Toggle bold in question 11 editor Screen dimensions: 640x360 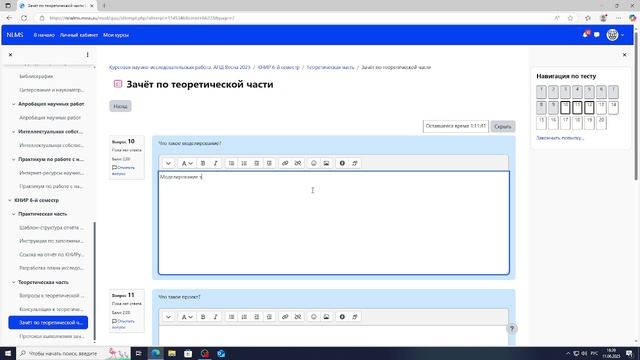pos(203,317)
